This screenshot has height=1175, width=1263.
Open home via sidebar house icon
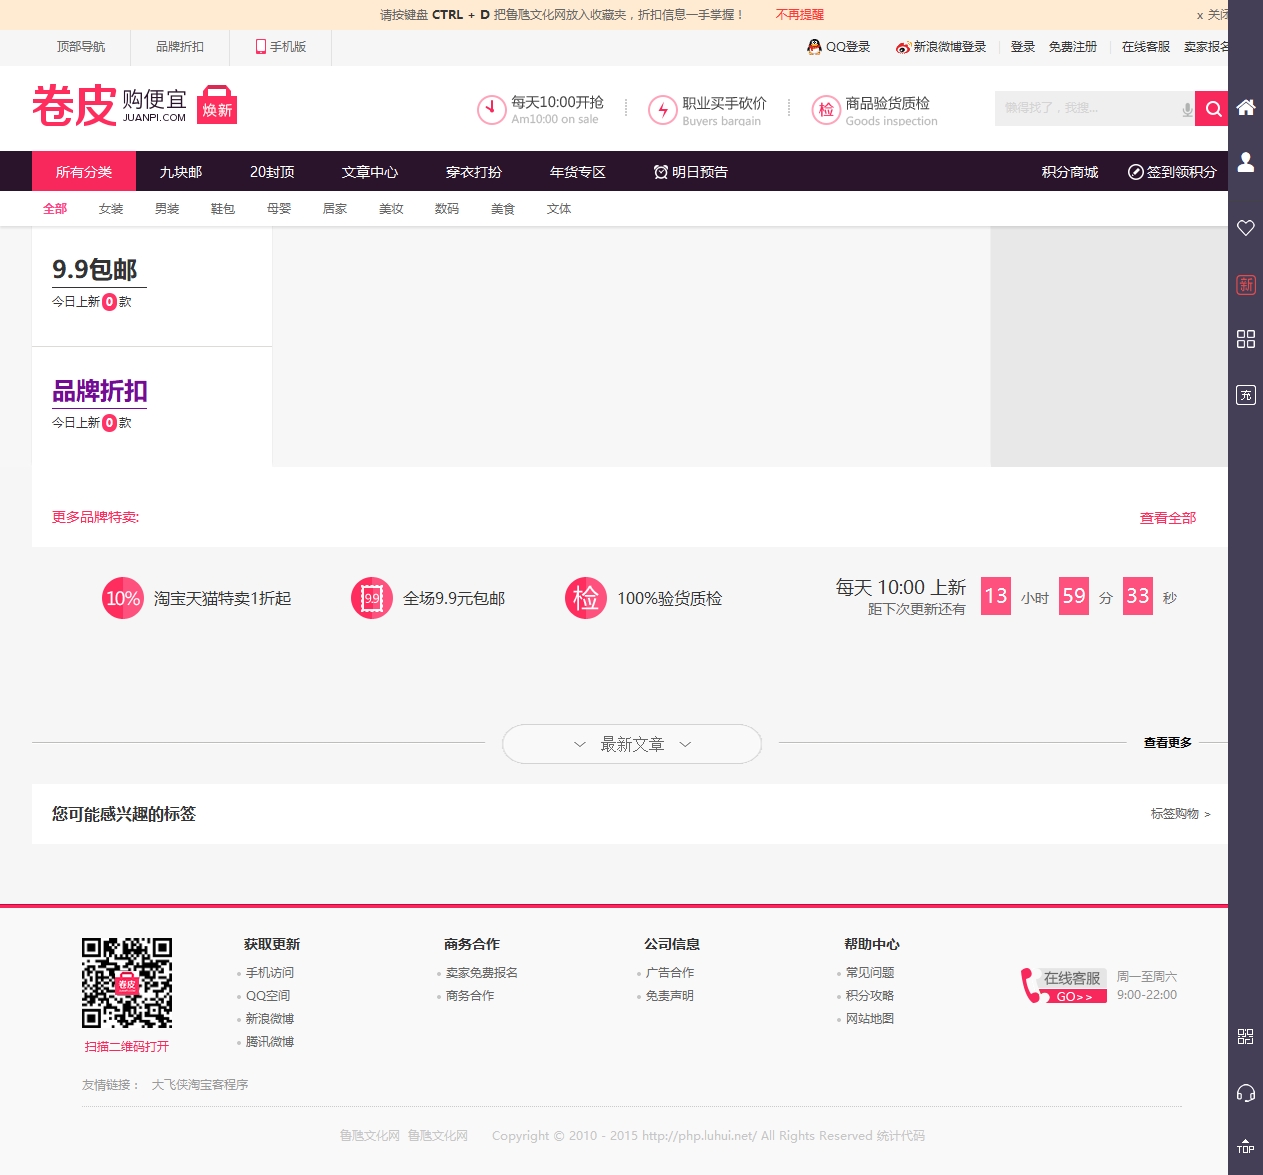pos(1246,108)
